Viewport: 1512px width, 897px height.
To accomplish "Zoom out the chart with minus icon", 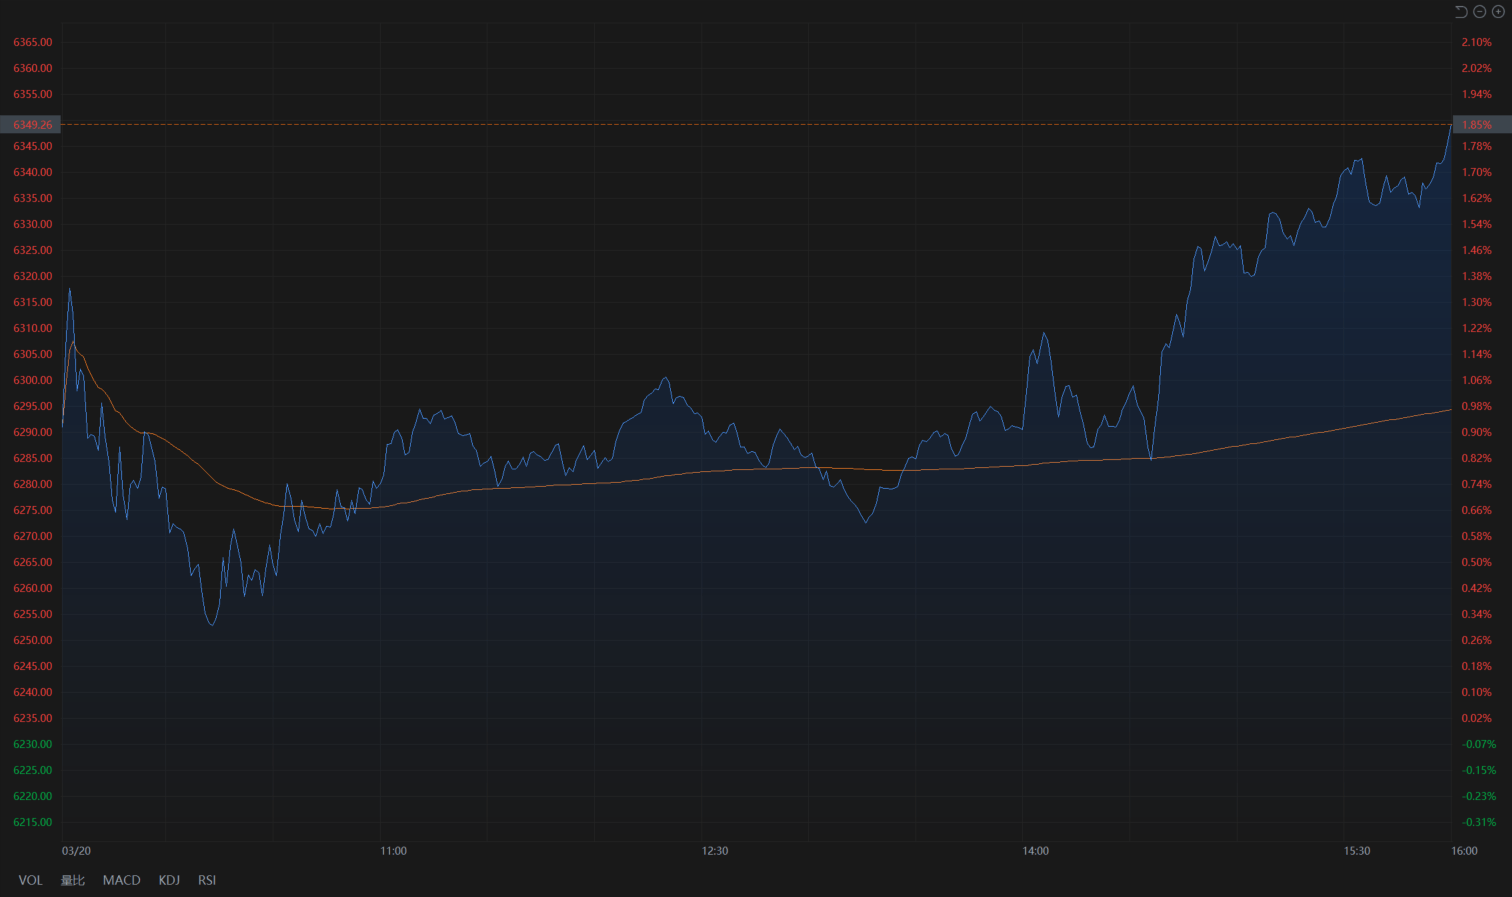I will [1480, 12].
